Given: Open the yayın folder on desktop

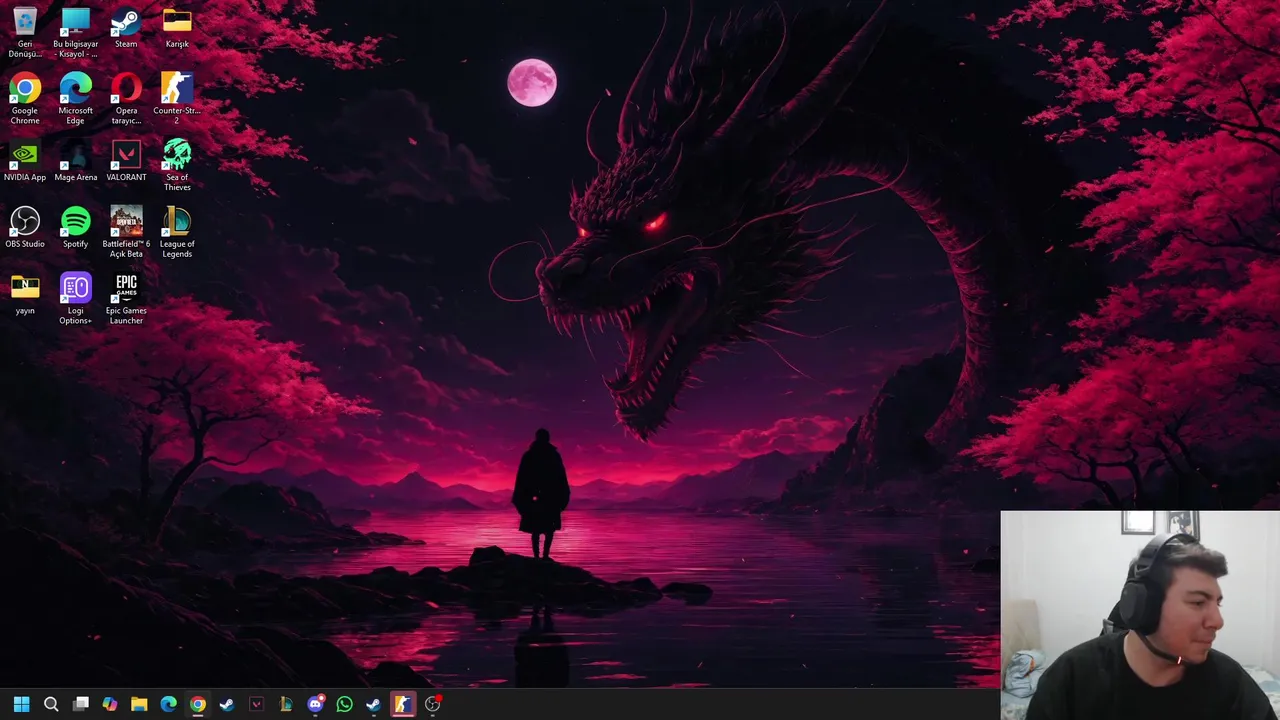Looking at the screenshot, I should click(x=25, y=294).
